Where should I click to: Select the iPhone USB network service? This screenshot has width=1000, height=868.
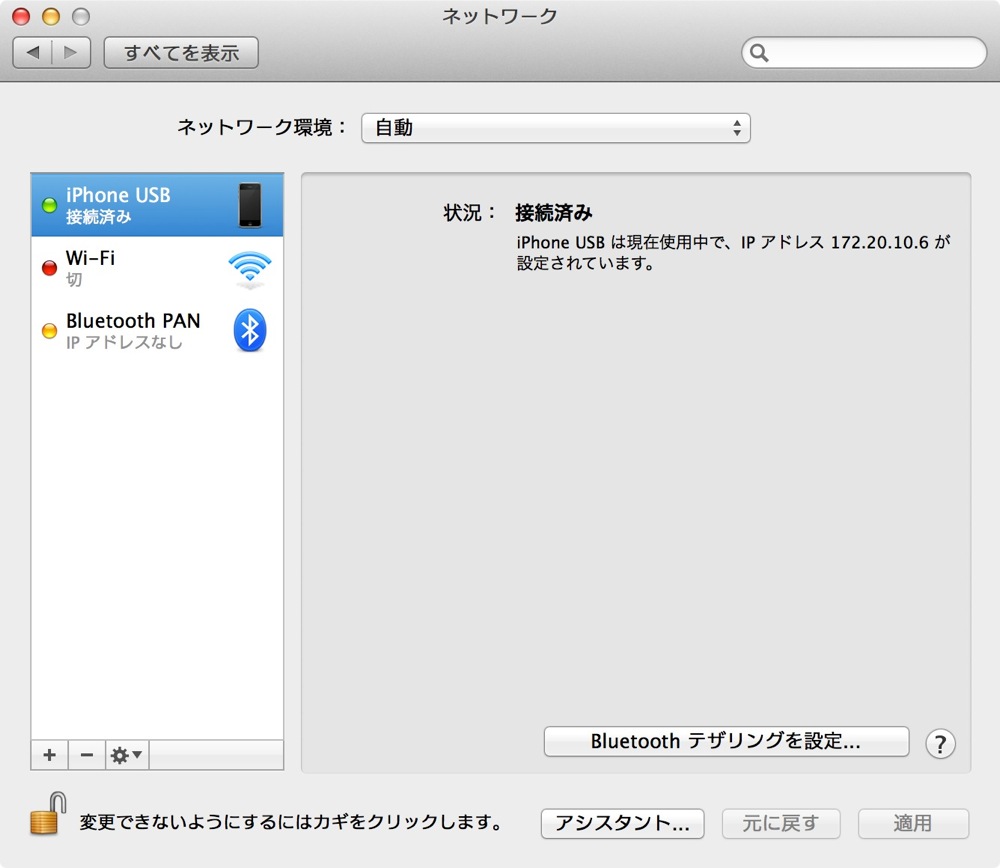157,205
